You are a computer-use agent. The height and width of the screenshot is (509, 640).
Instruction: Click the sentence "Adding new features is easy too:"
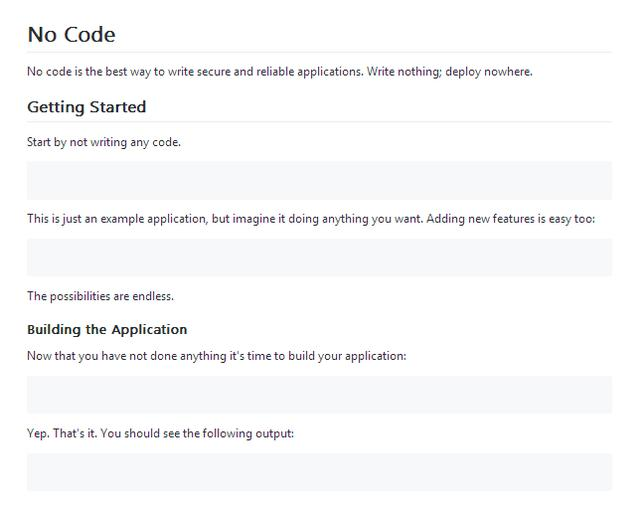[510, 219]
